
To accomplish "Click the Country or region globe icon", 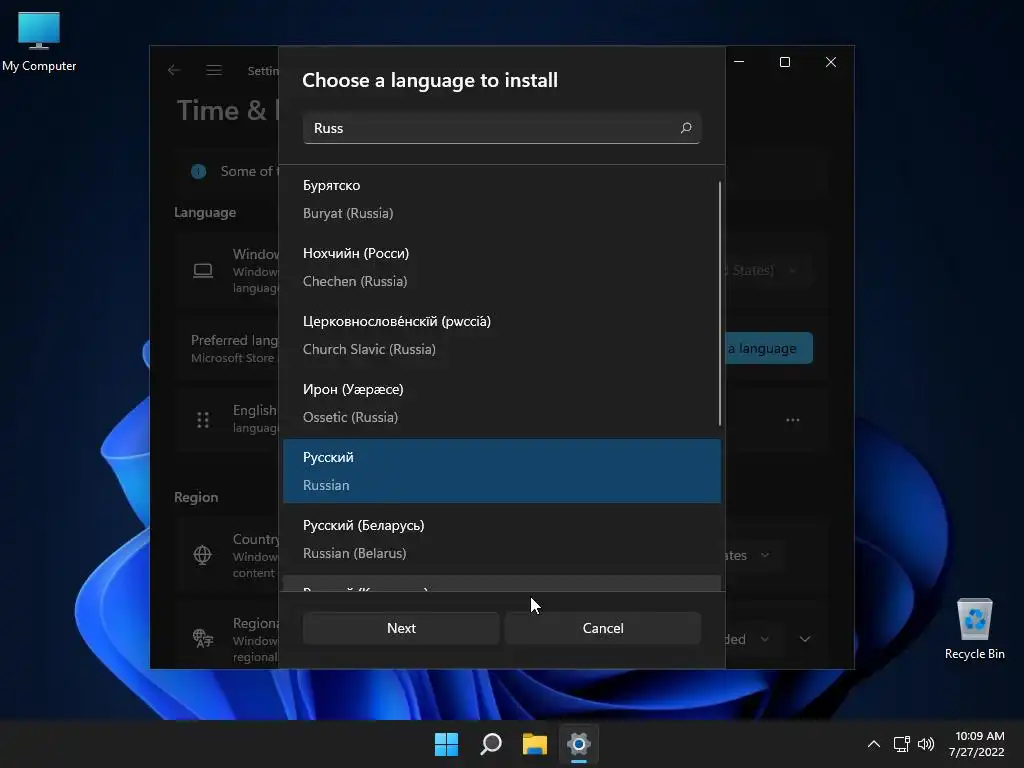I will 202,555.
